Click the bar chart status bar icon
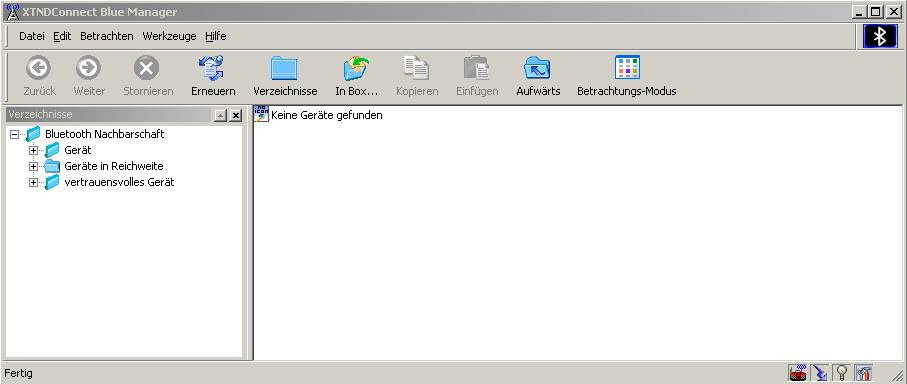 [x=863, y=372]
